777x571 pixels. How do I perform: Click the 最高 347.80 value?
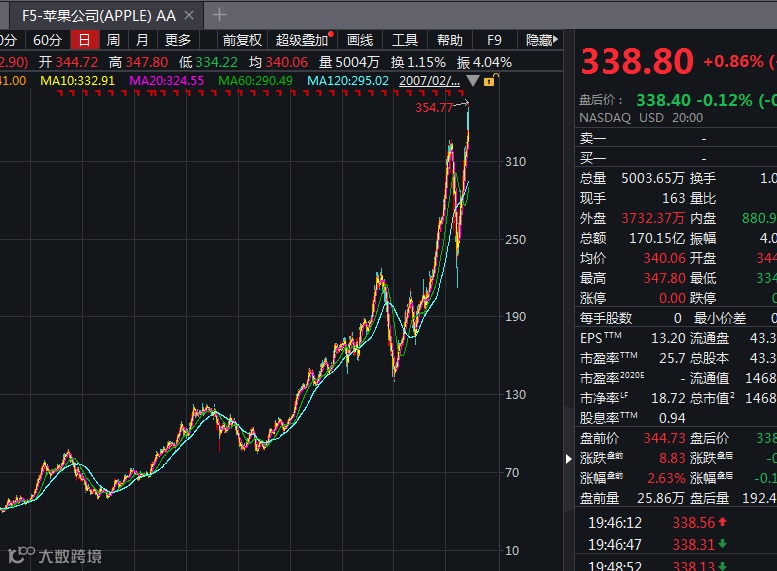[x=665, y=278]
